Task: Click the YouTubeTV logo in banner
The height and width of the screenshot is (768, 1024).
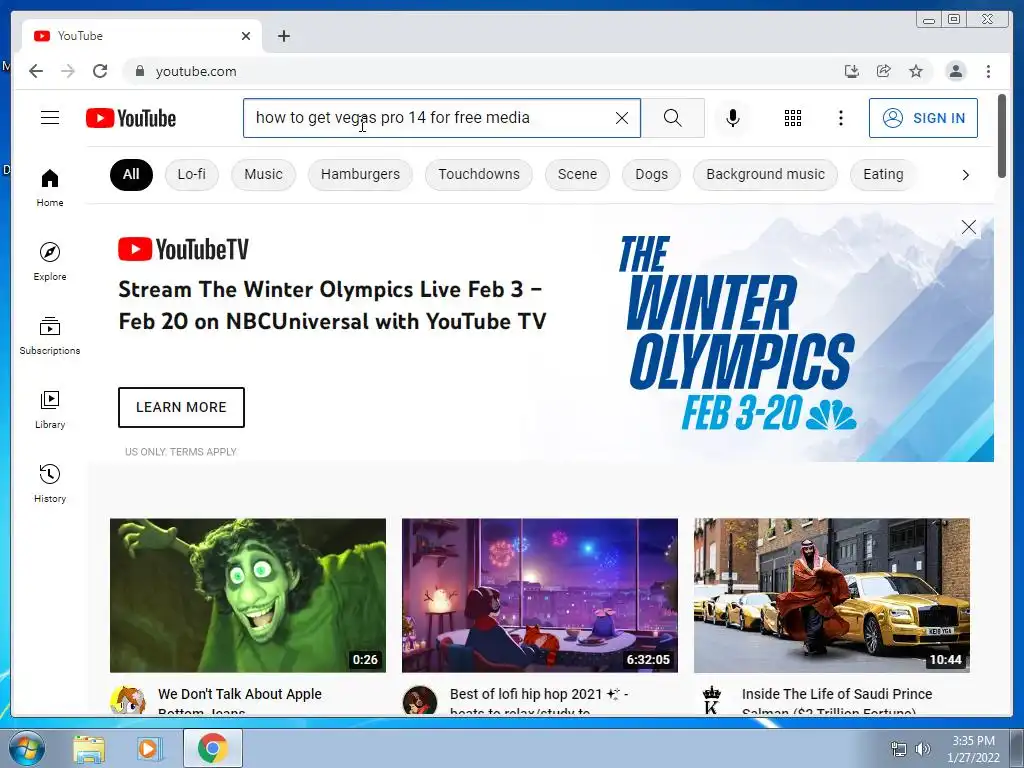Action: (184, 249)
